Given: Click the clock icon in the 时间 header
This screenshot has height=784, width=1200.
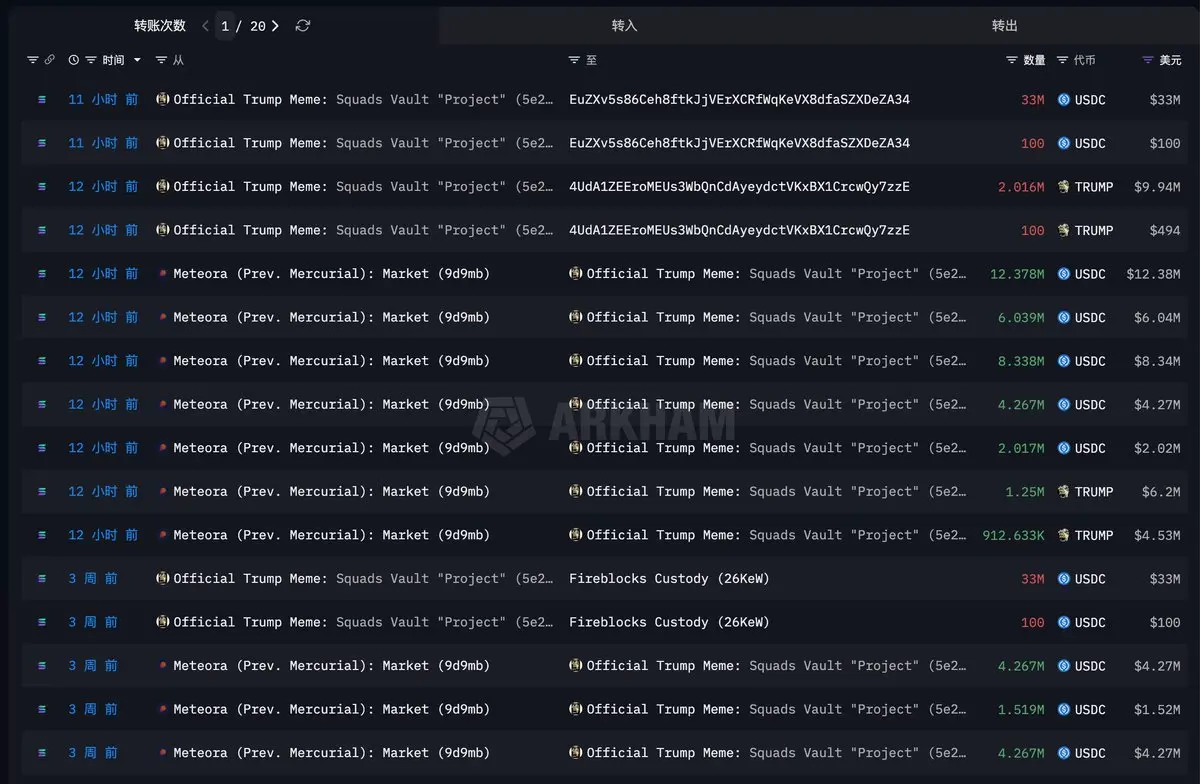Looking at the screenshot, I should point(73,60).
